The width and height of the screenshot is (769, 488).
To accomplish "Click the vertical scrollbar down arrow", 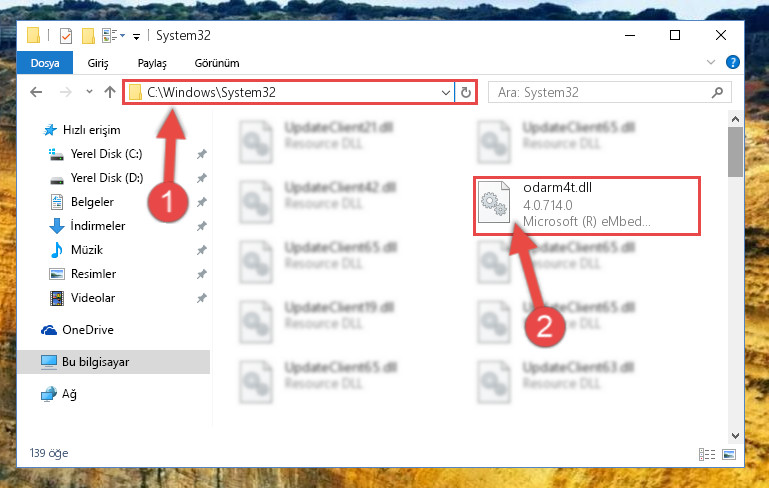I will (735, 436).
